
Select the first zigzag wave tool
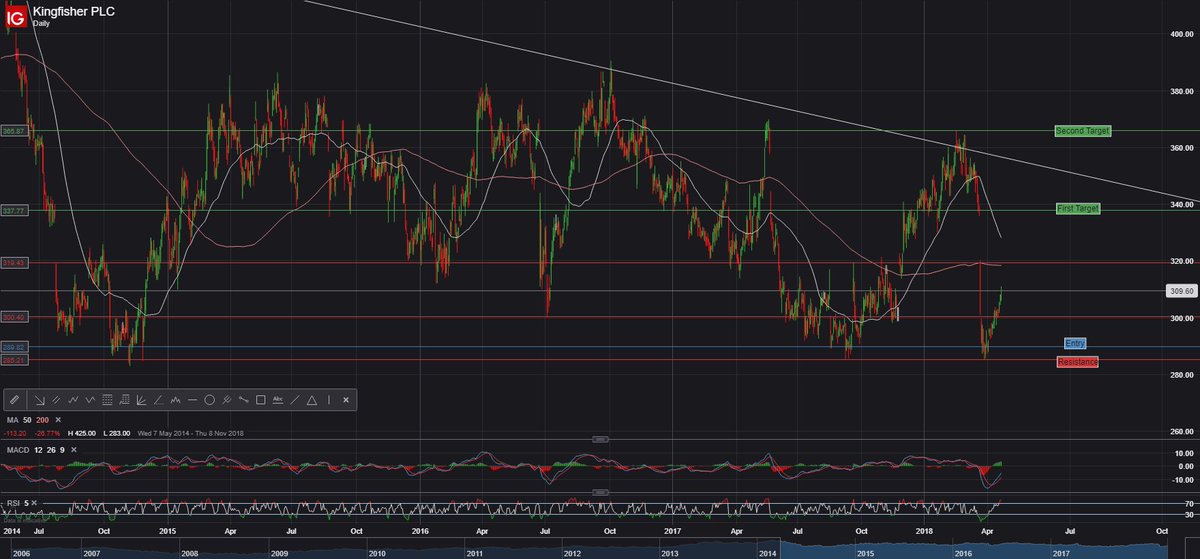click(x=73, y=400)
